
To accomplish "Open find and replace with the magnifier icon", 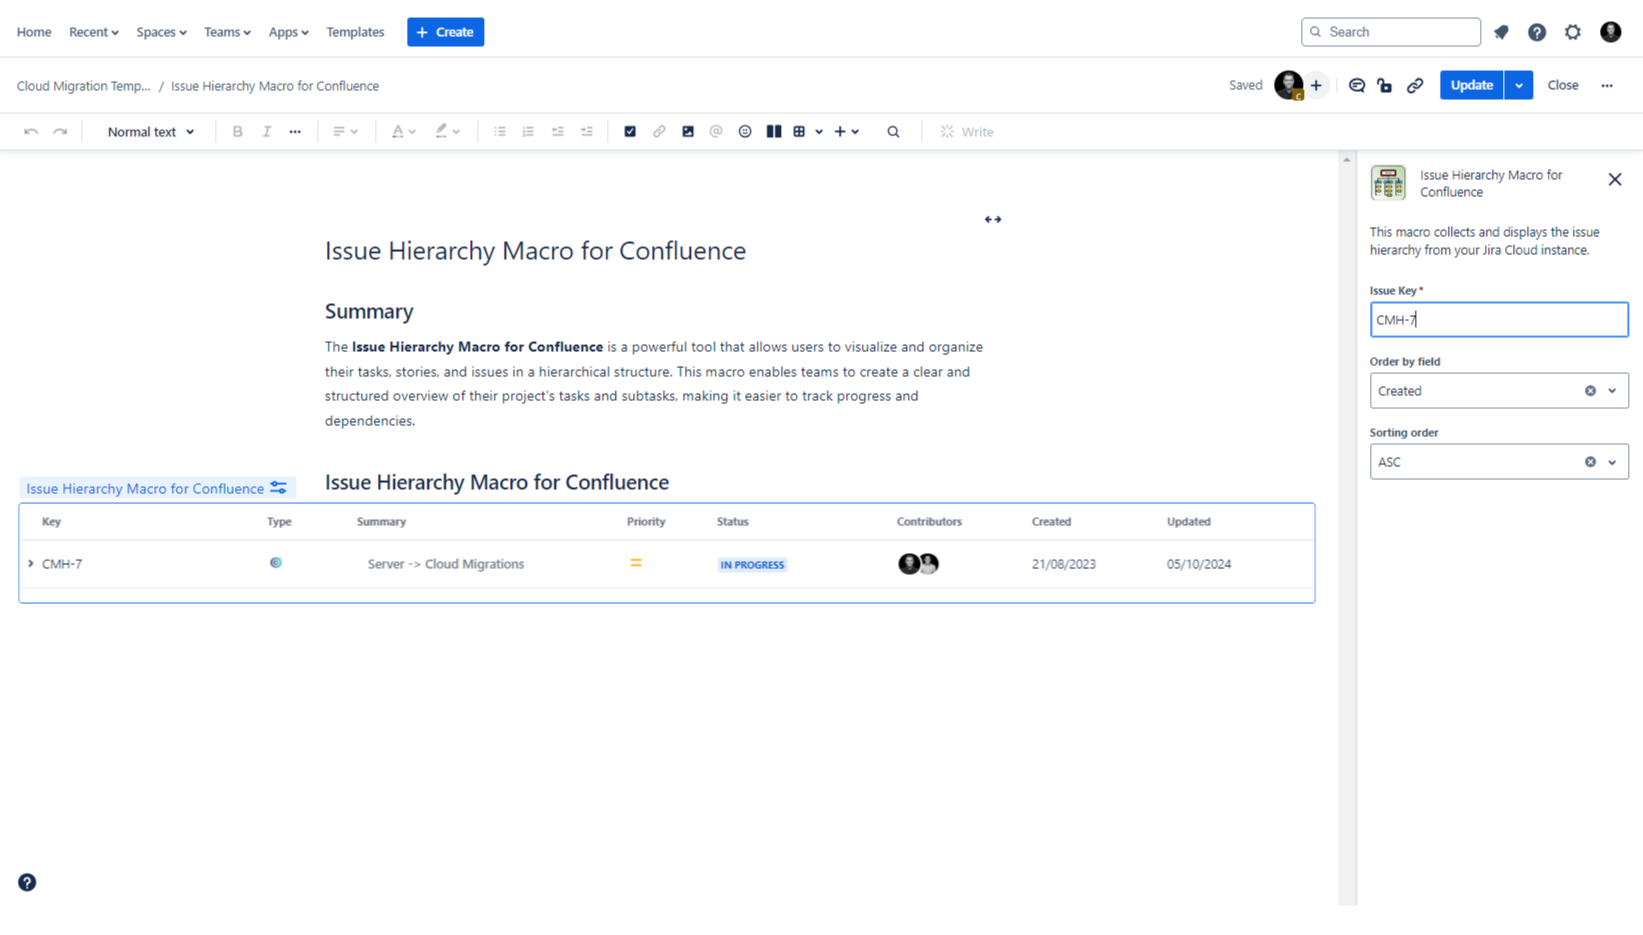I will [x=893, y=131].
